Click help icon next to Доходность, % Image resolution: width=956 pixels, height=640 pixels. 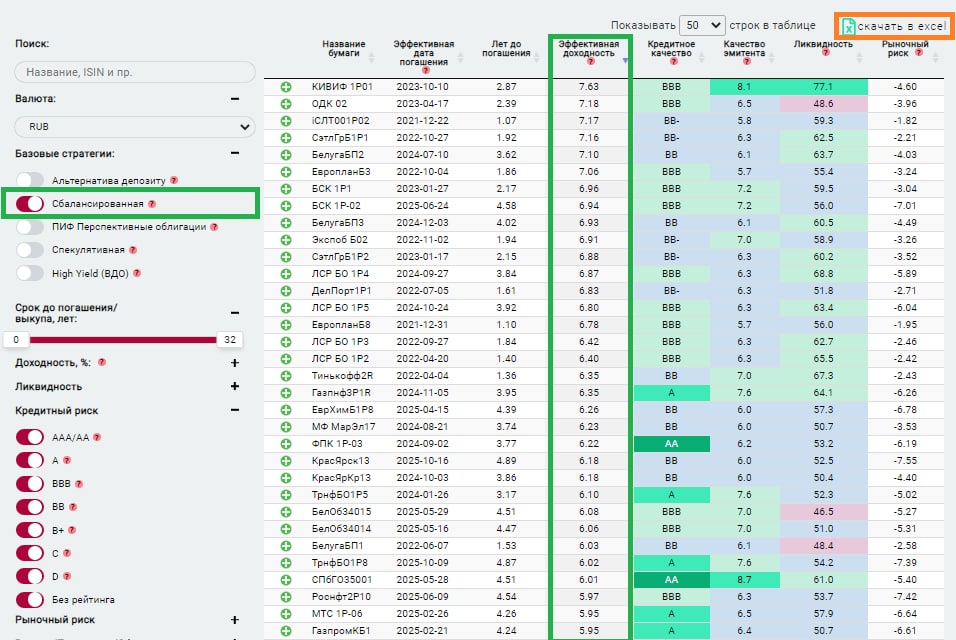[x=102, y=362]
